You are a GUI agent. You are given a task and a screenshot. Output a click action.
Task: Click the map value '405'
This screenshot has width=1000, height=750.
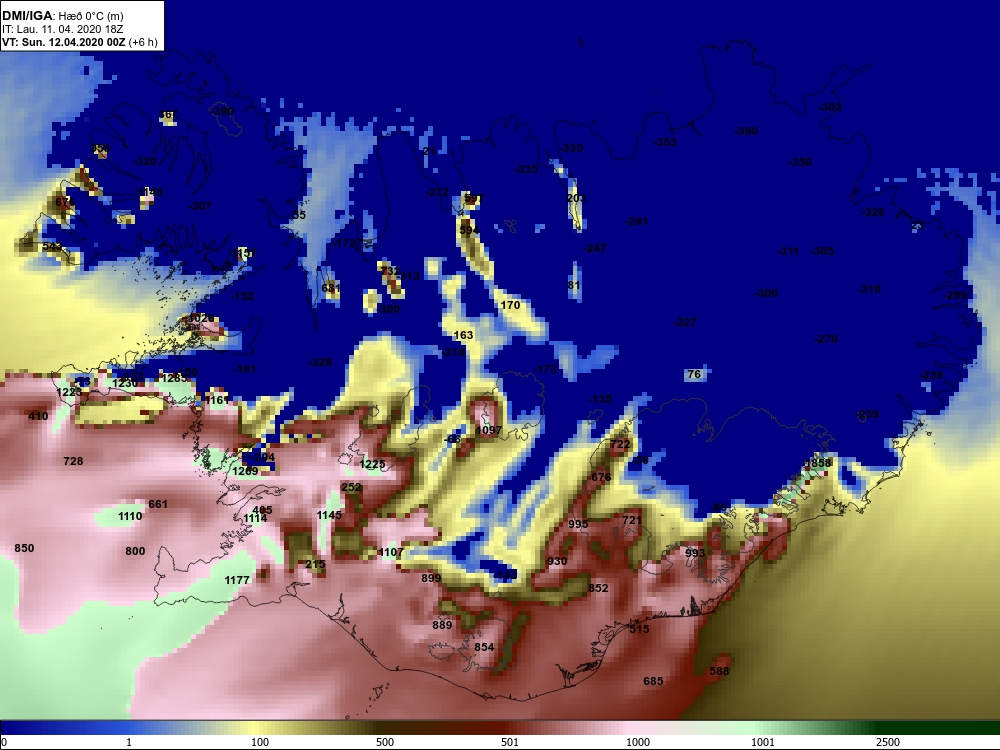point(262,510)
